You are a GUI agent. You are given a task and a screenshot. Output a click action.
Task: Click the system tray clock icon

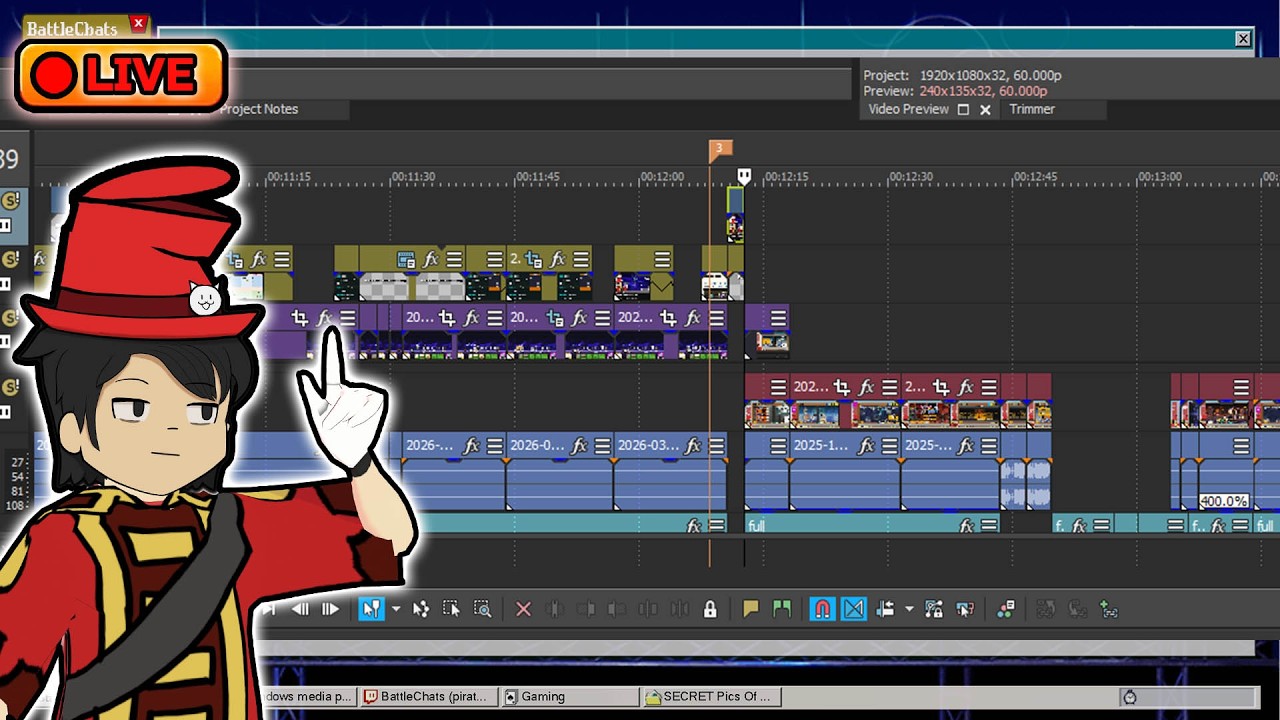tap(1130, 697)
